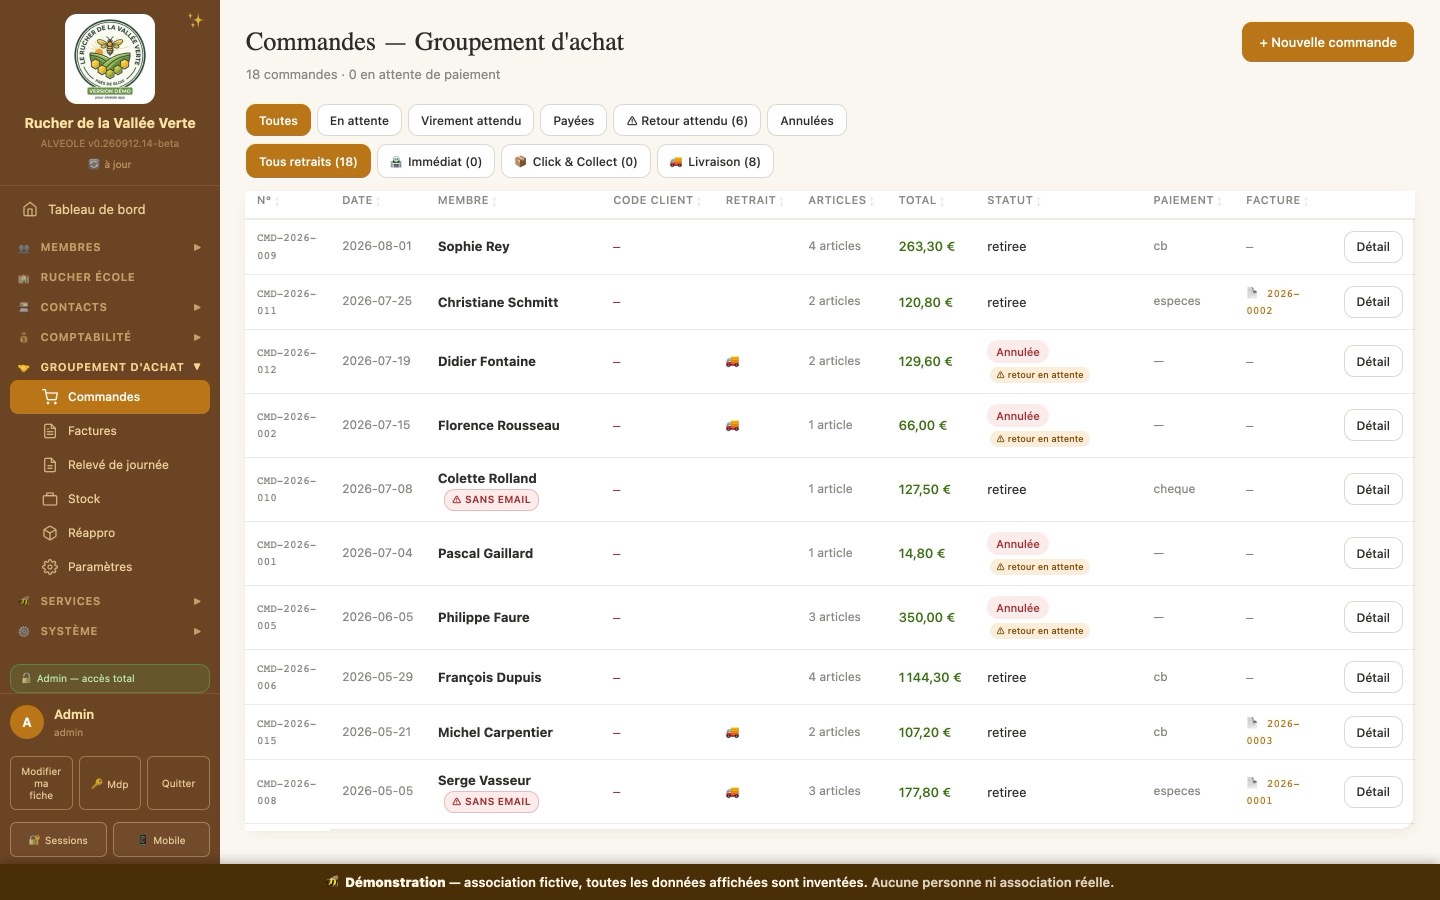
Task: Click the Comptabilité section icon
Action: click(24, 338)
